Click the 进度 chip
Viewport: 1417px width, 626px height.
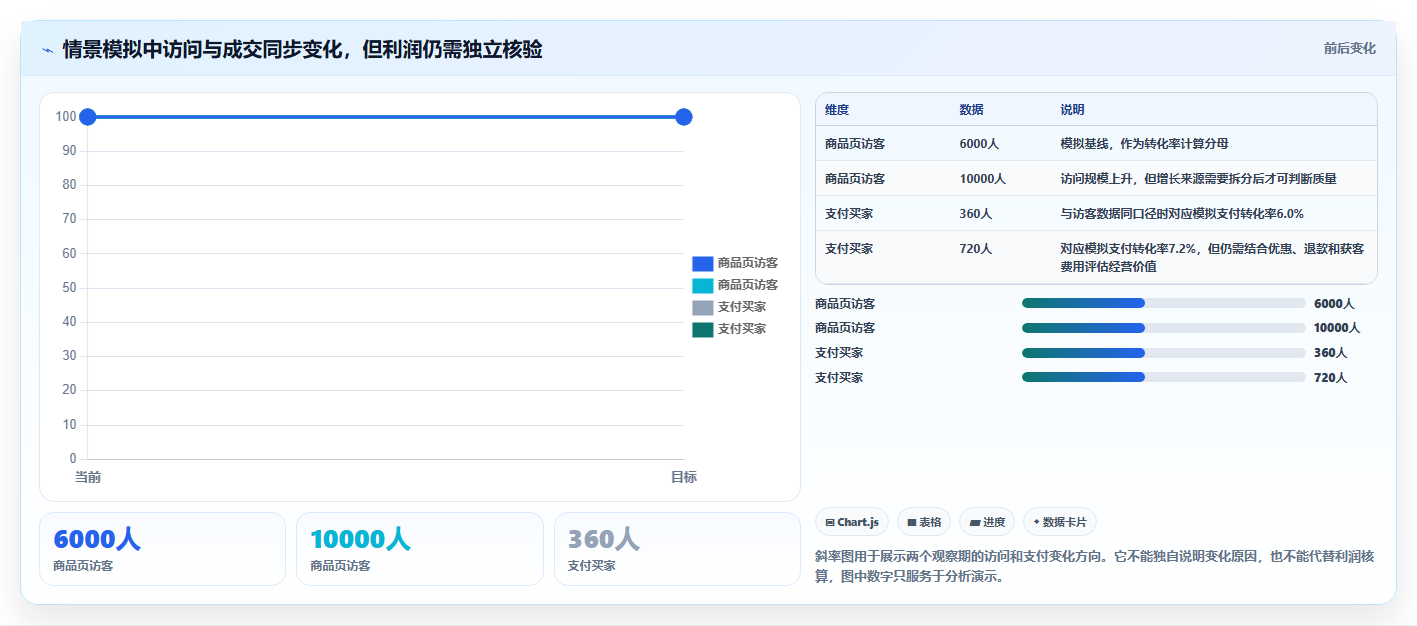pos(987,522)
